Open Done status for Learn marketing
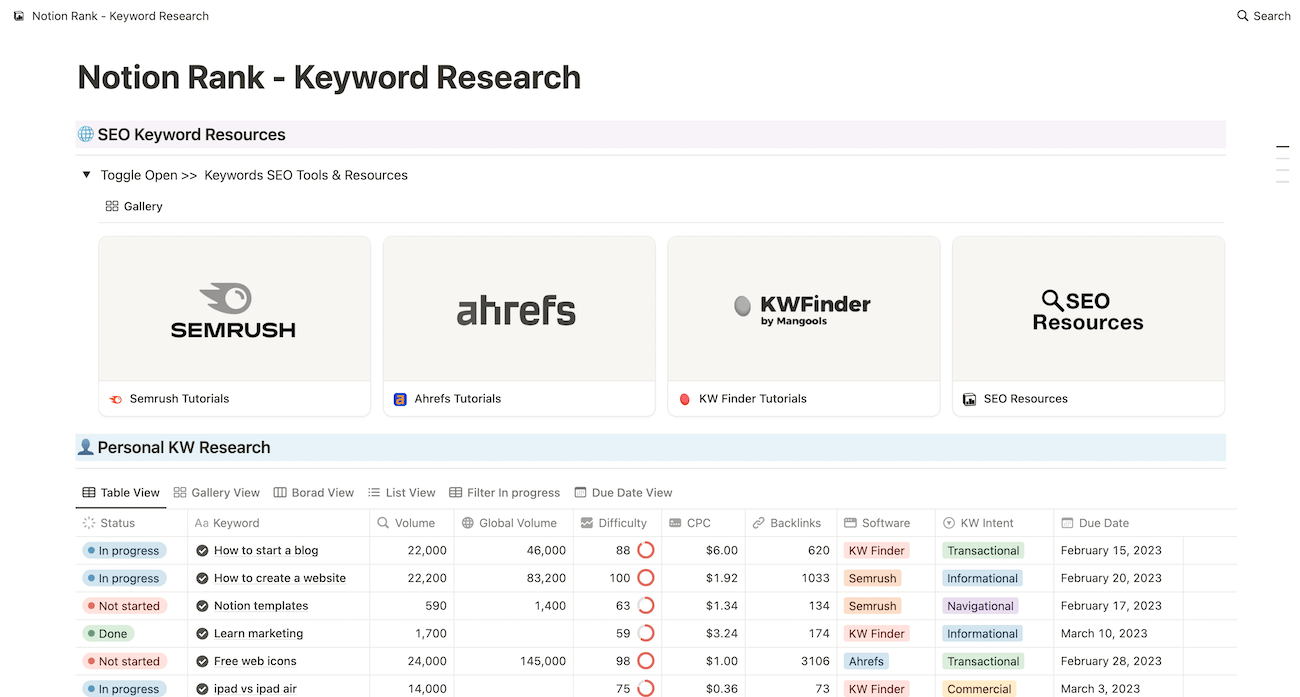Image resolution: width=1300 pixels, height=697 pixels. (x=108, y=634)
